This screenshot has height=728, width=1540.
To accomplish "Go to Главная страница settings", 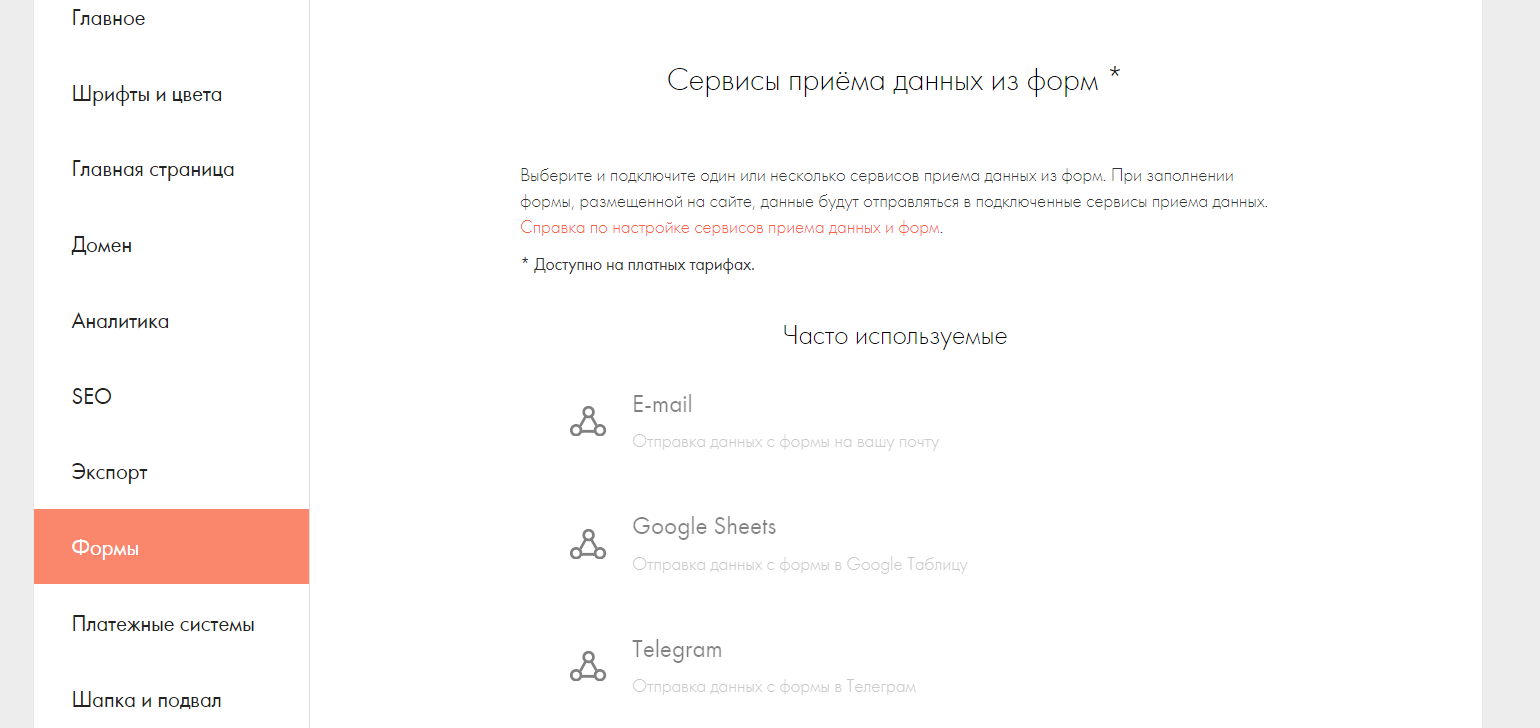I will [153, 169].
